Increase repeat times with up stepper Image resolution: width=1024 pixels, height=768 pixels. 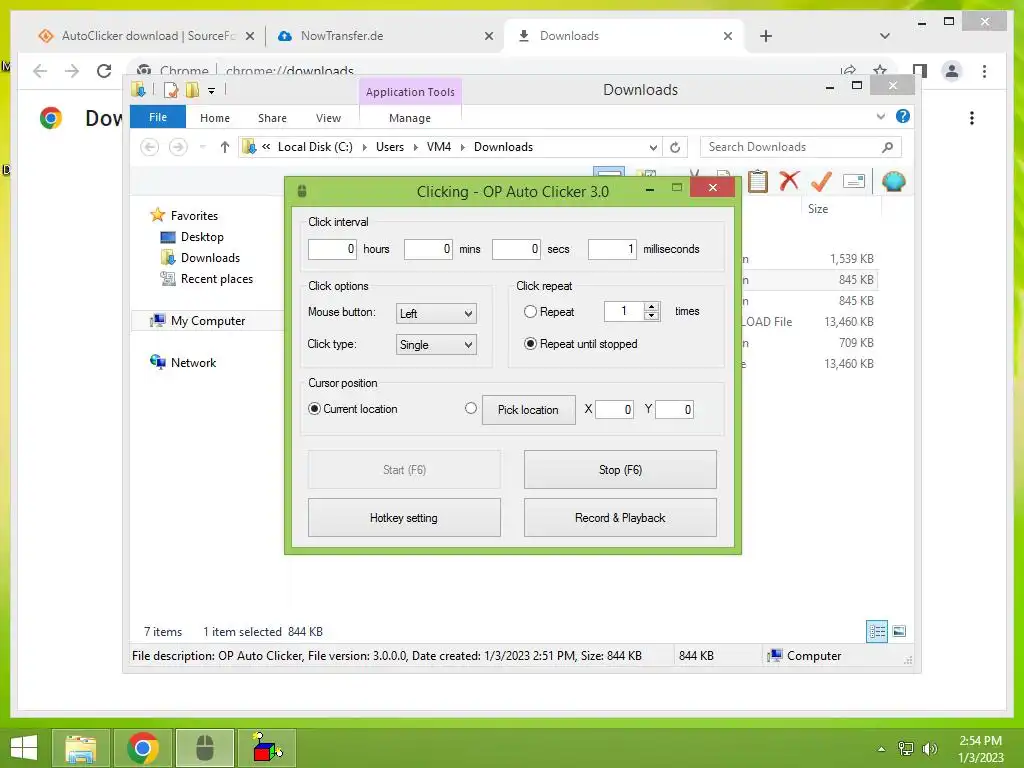(x=651, y=306)
